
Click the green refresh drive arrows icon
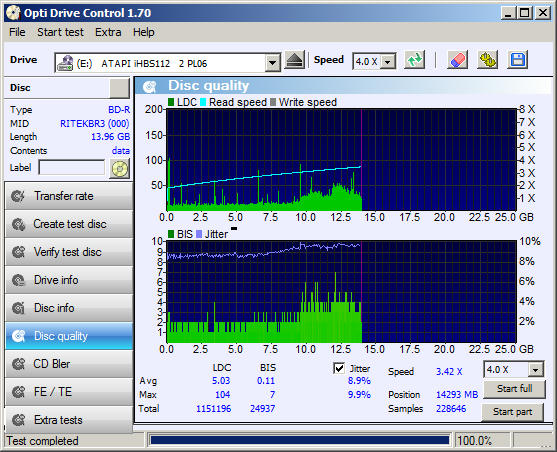click(415, 60)
